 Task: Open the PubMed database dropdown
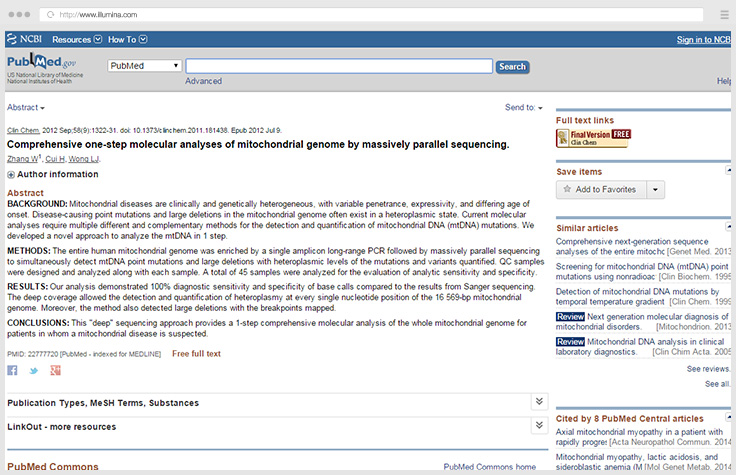click(x=144, y=66)
